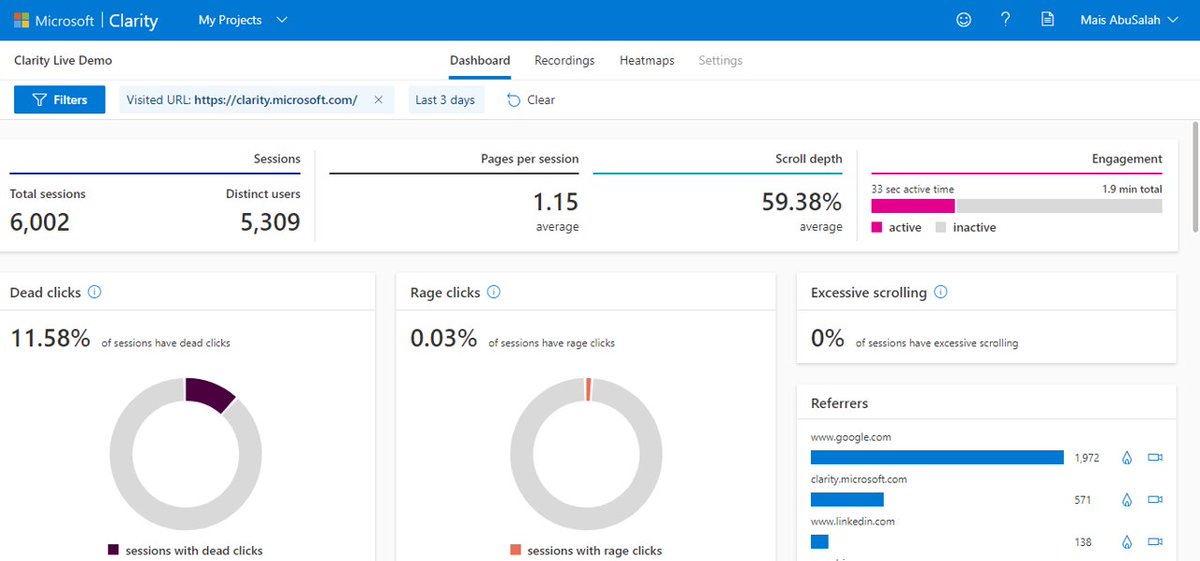This screenshot has width=1200, height=561.
Task: Click distinct users value 5,309
Action: (x=270, y=222)
